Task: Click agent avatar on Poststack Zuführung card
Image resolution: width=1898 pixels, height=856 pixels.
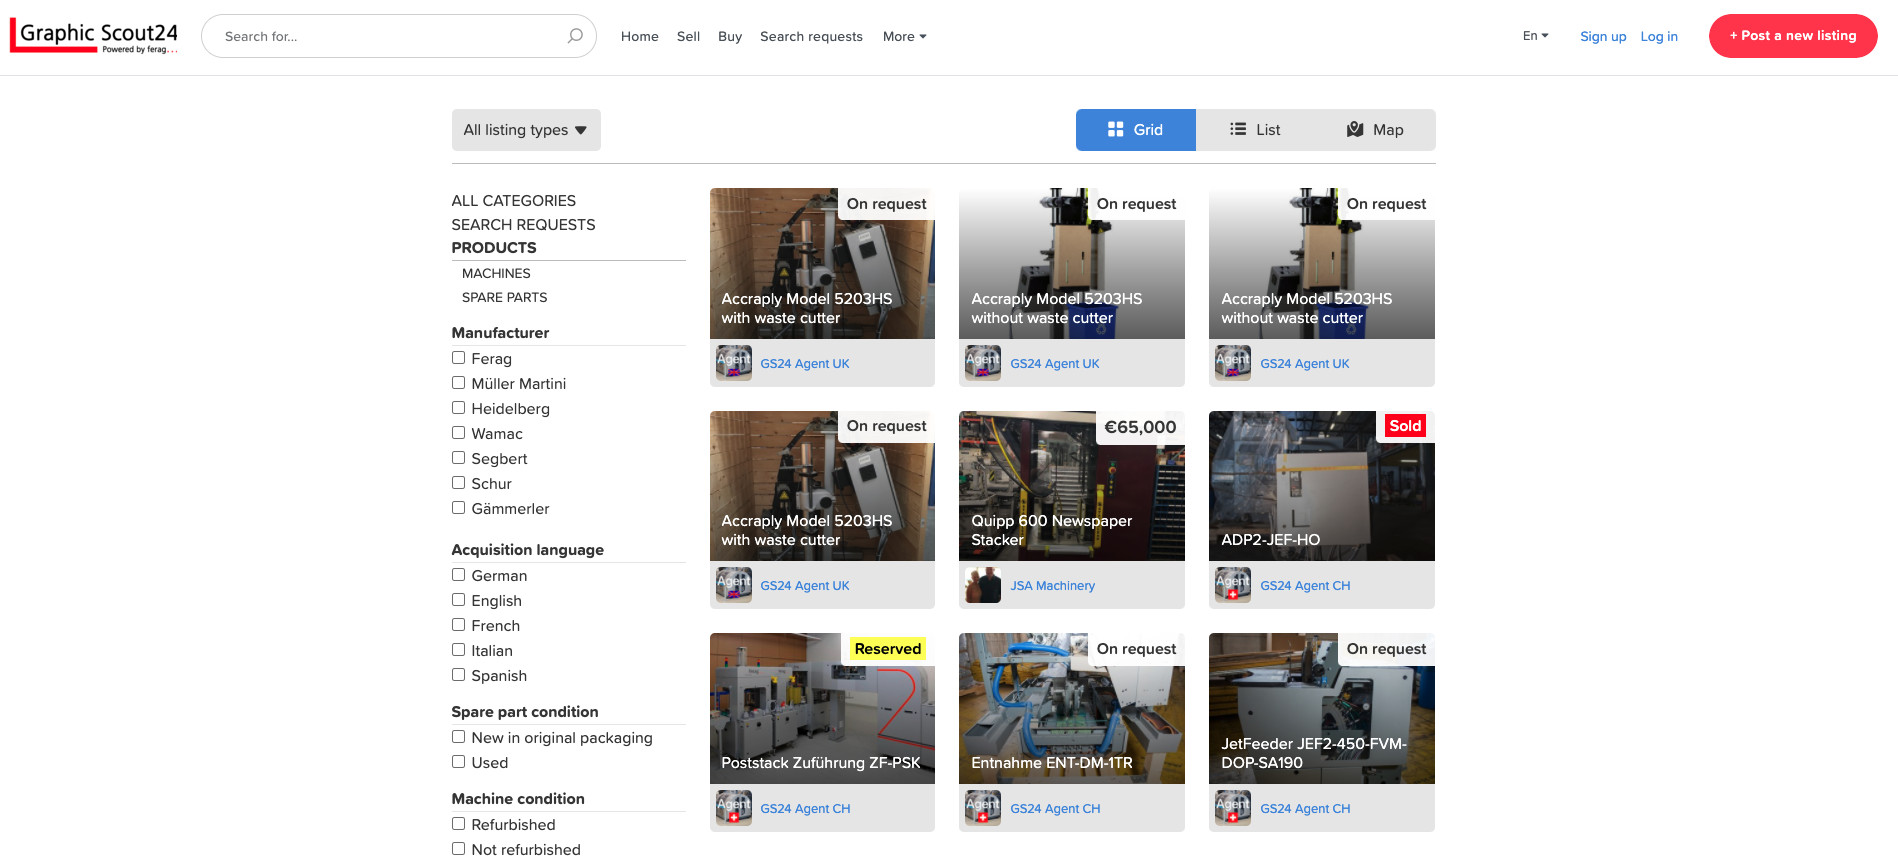Action: point(734,808)
